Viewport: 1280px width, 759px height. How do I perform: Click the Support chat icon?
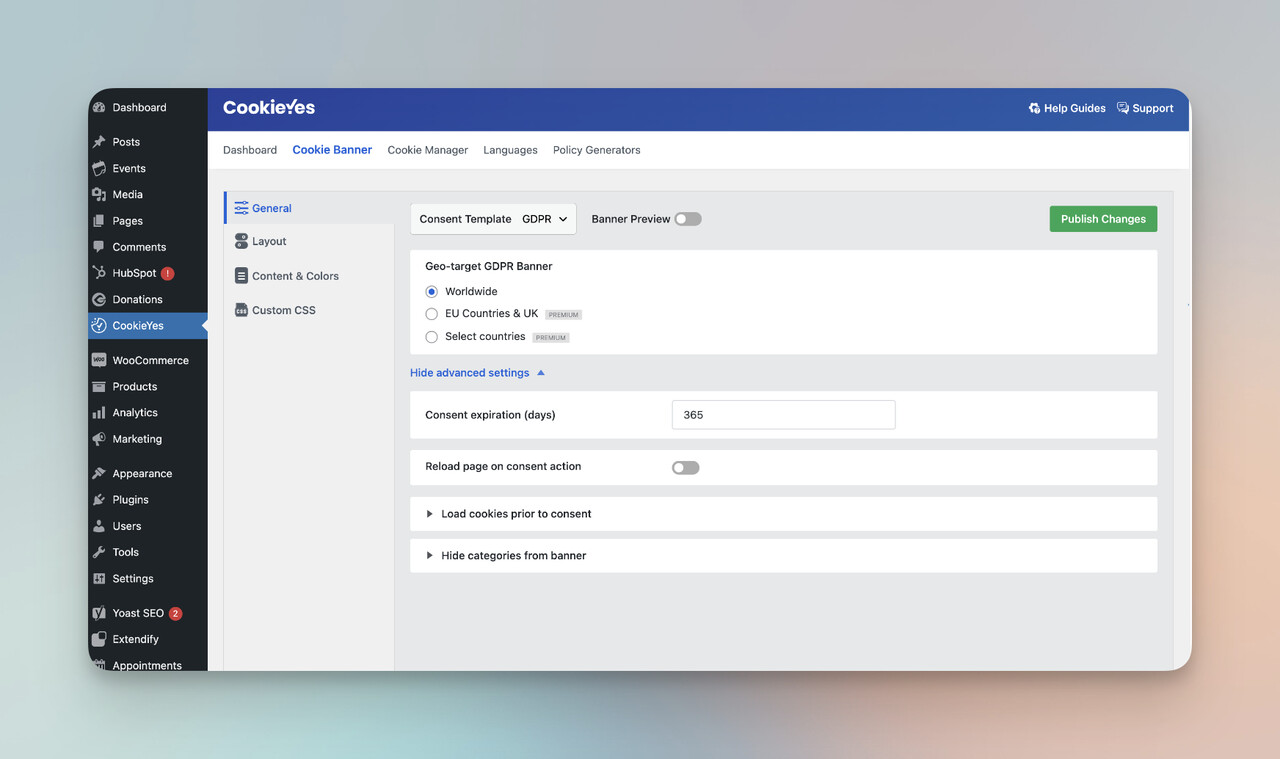pos(1123,108)
